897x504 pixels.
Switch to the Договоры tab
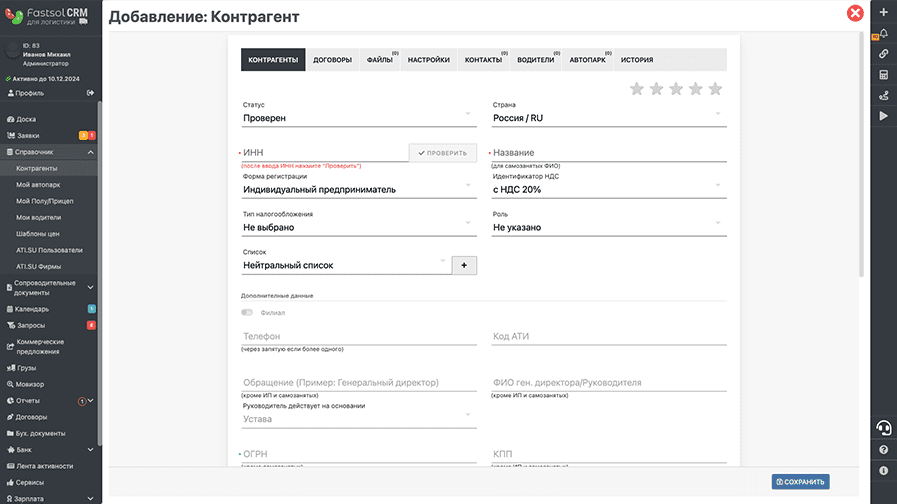pyautogui.click(x=332, y=59)
